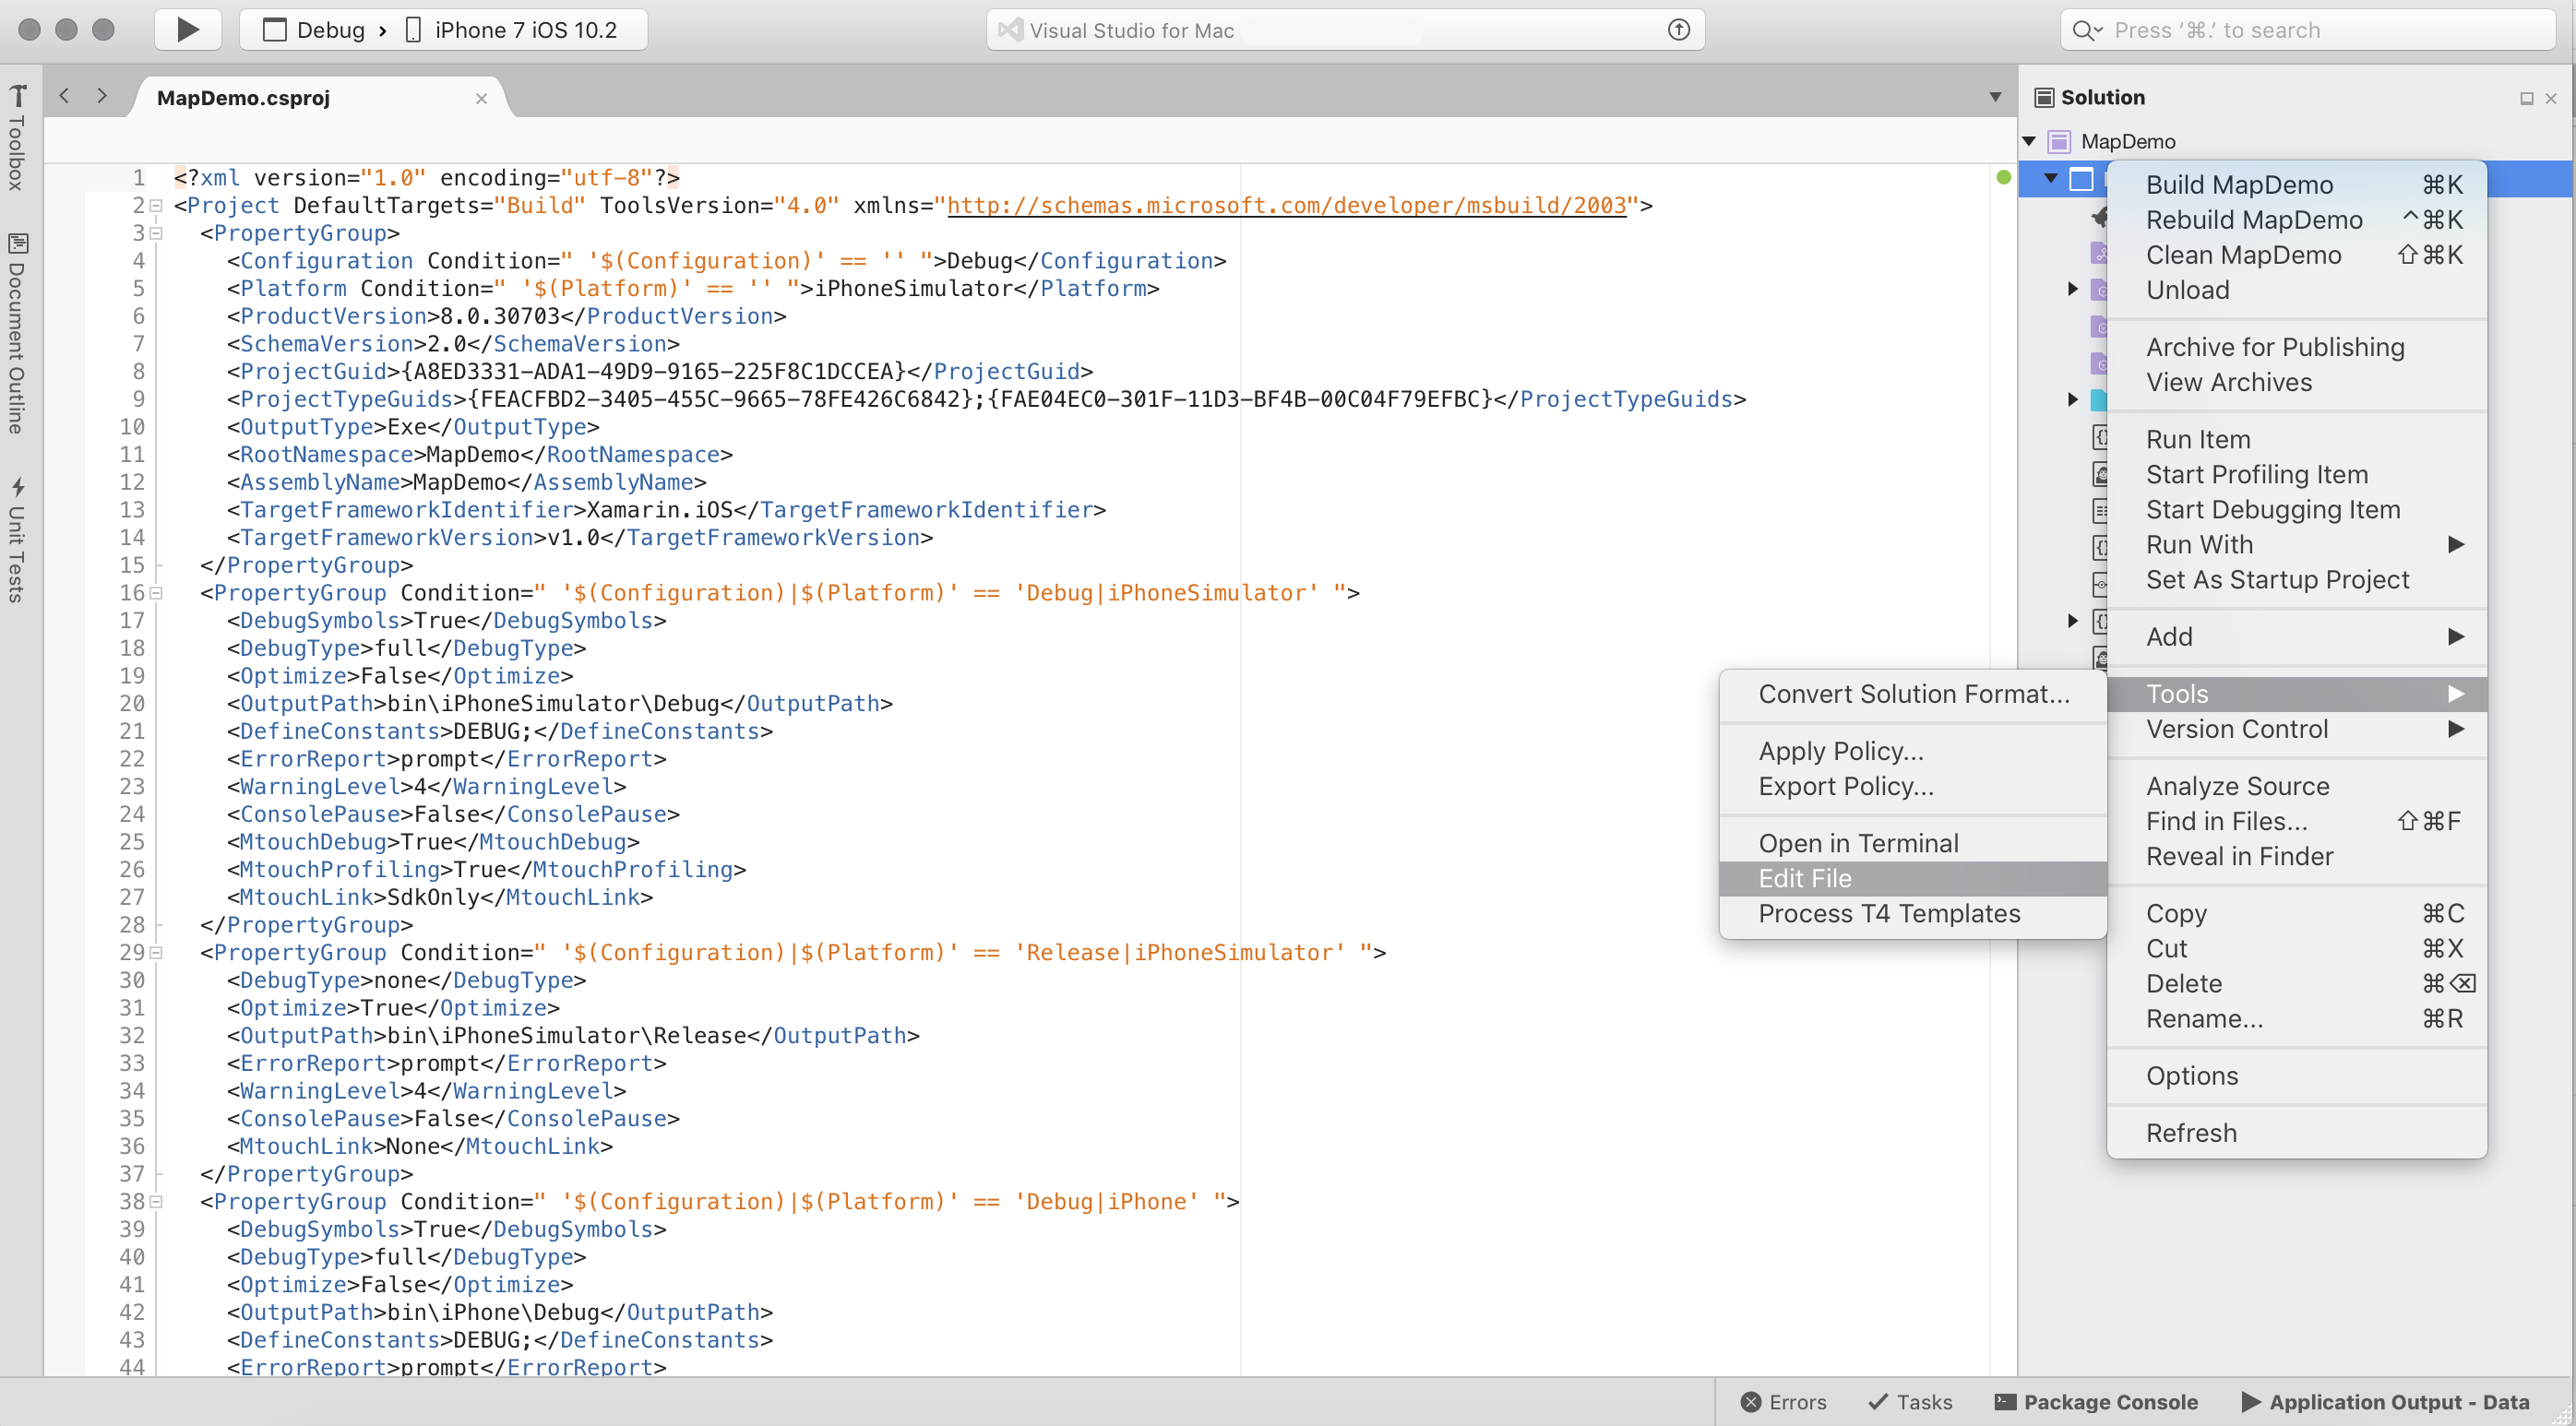Image resolution: width=2576 pixels, height=1426 pixels.
Task: Select Analyze Source
Action: click(2297, 785)
